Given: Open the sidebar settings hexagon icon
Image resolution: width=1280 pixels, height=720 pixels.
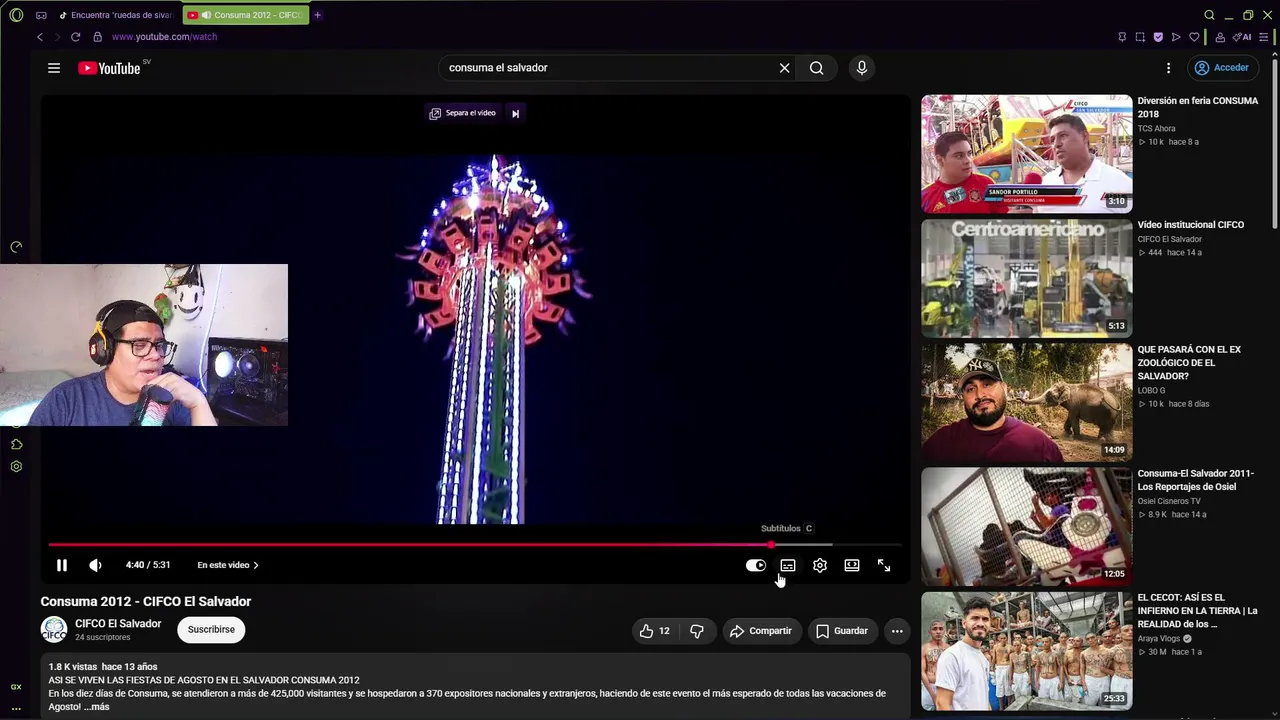Looking at the screenshot, I should (16, 467).
